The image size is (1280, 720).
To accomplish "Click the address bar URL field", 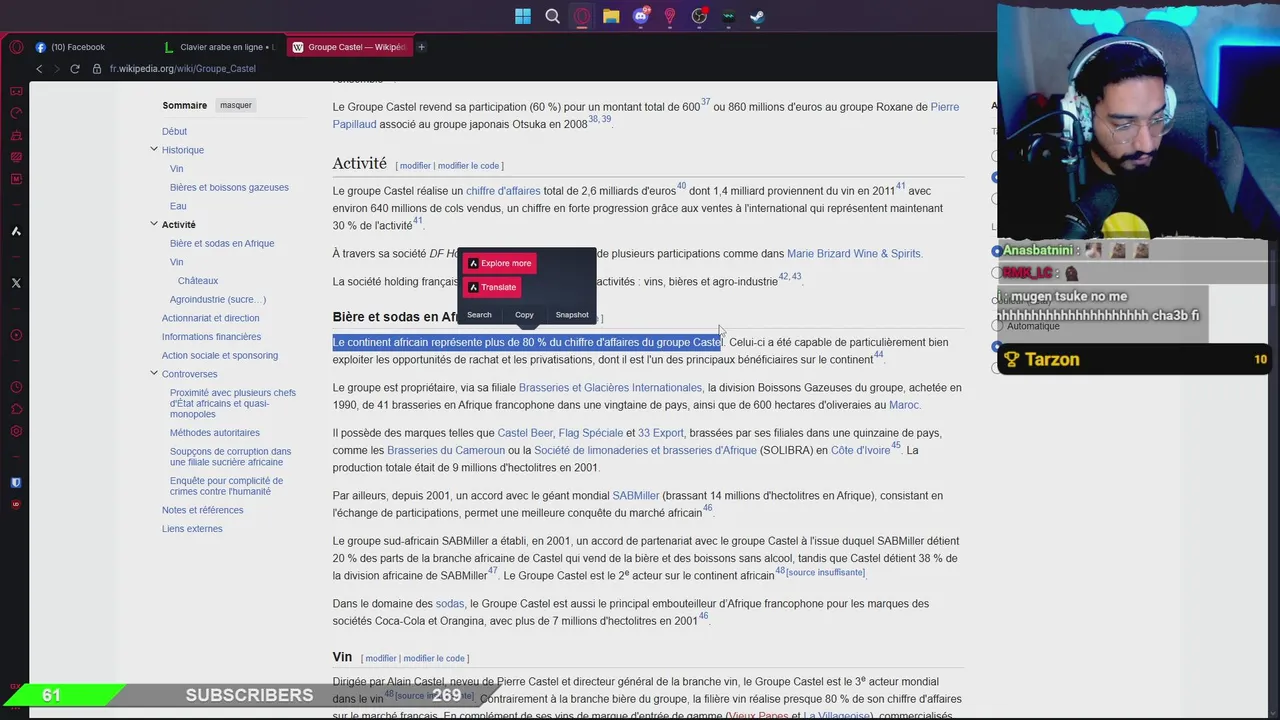I will click(x=183, y=69).
